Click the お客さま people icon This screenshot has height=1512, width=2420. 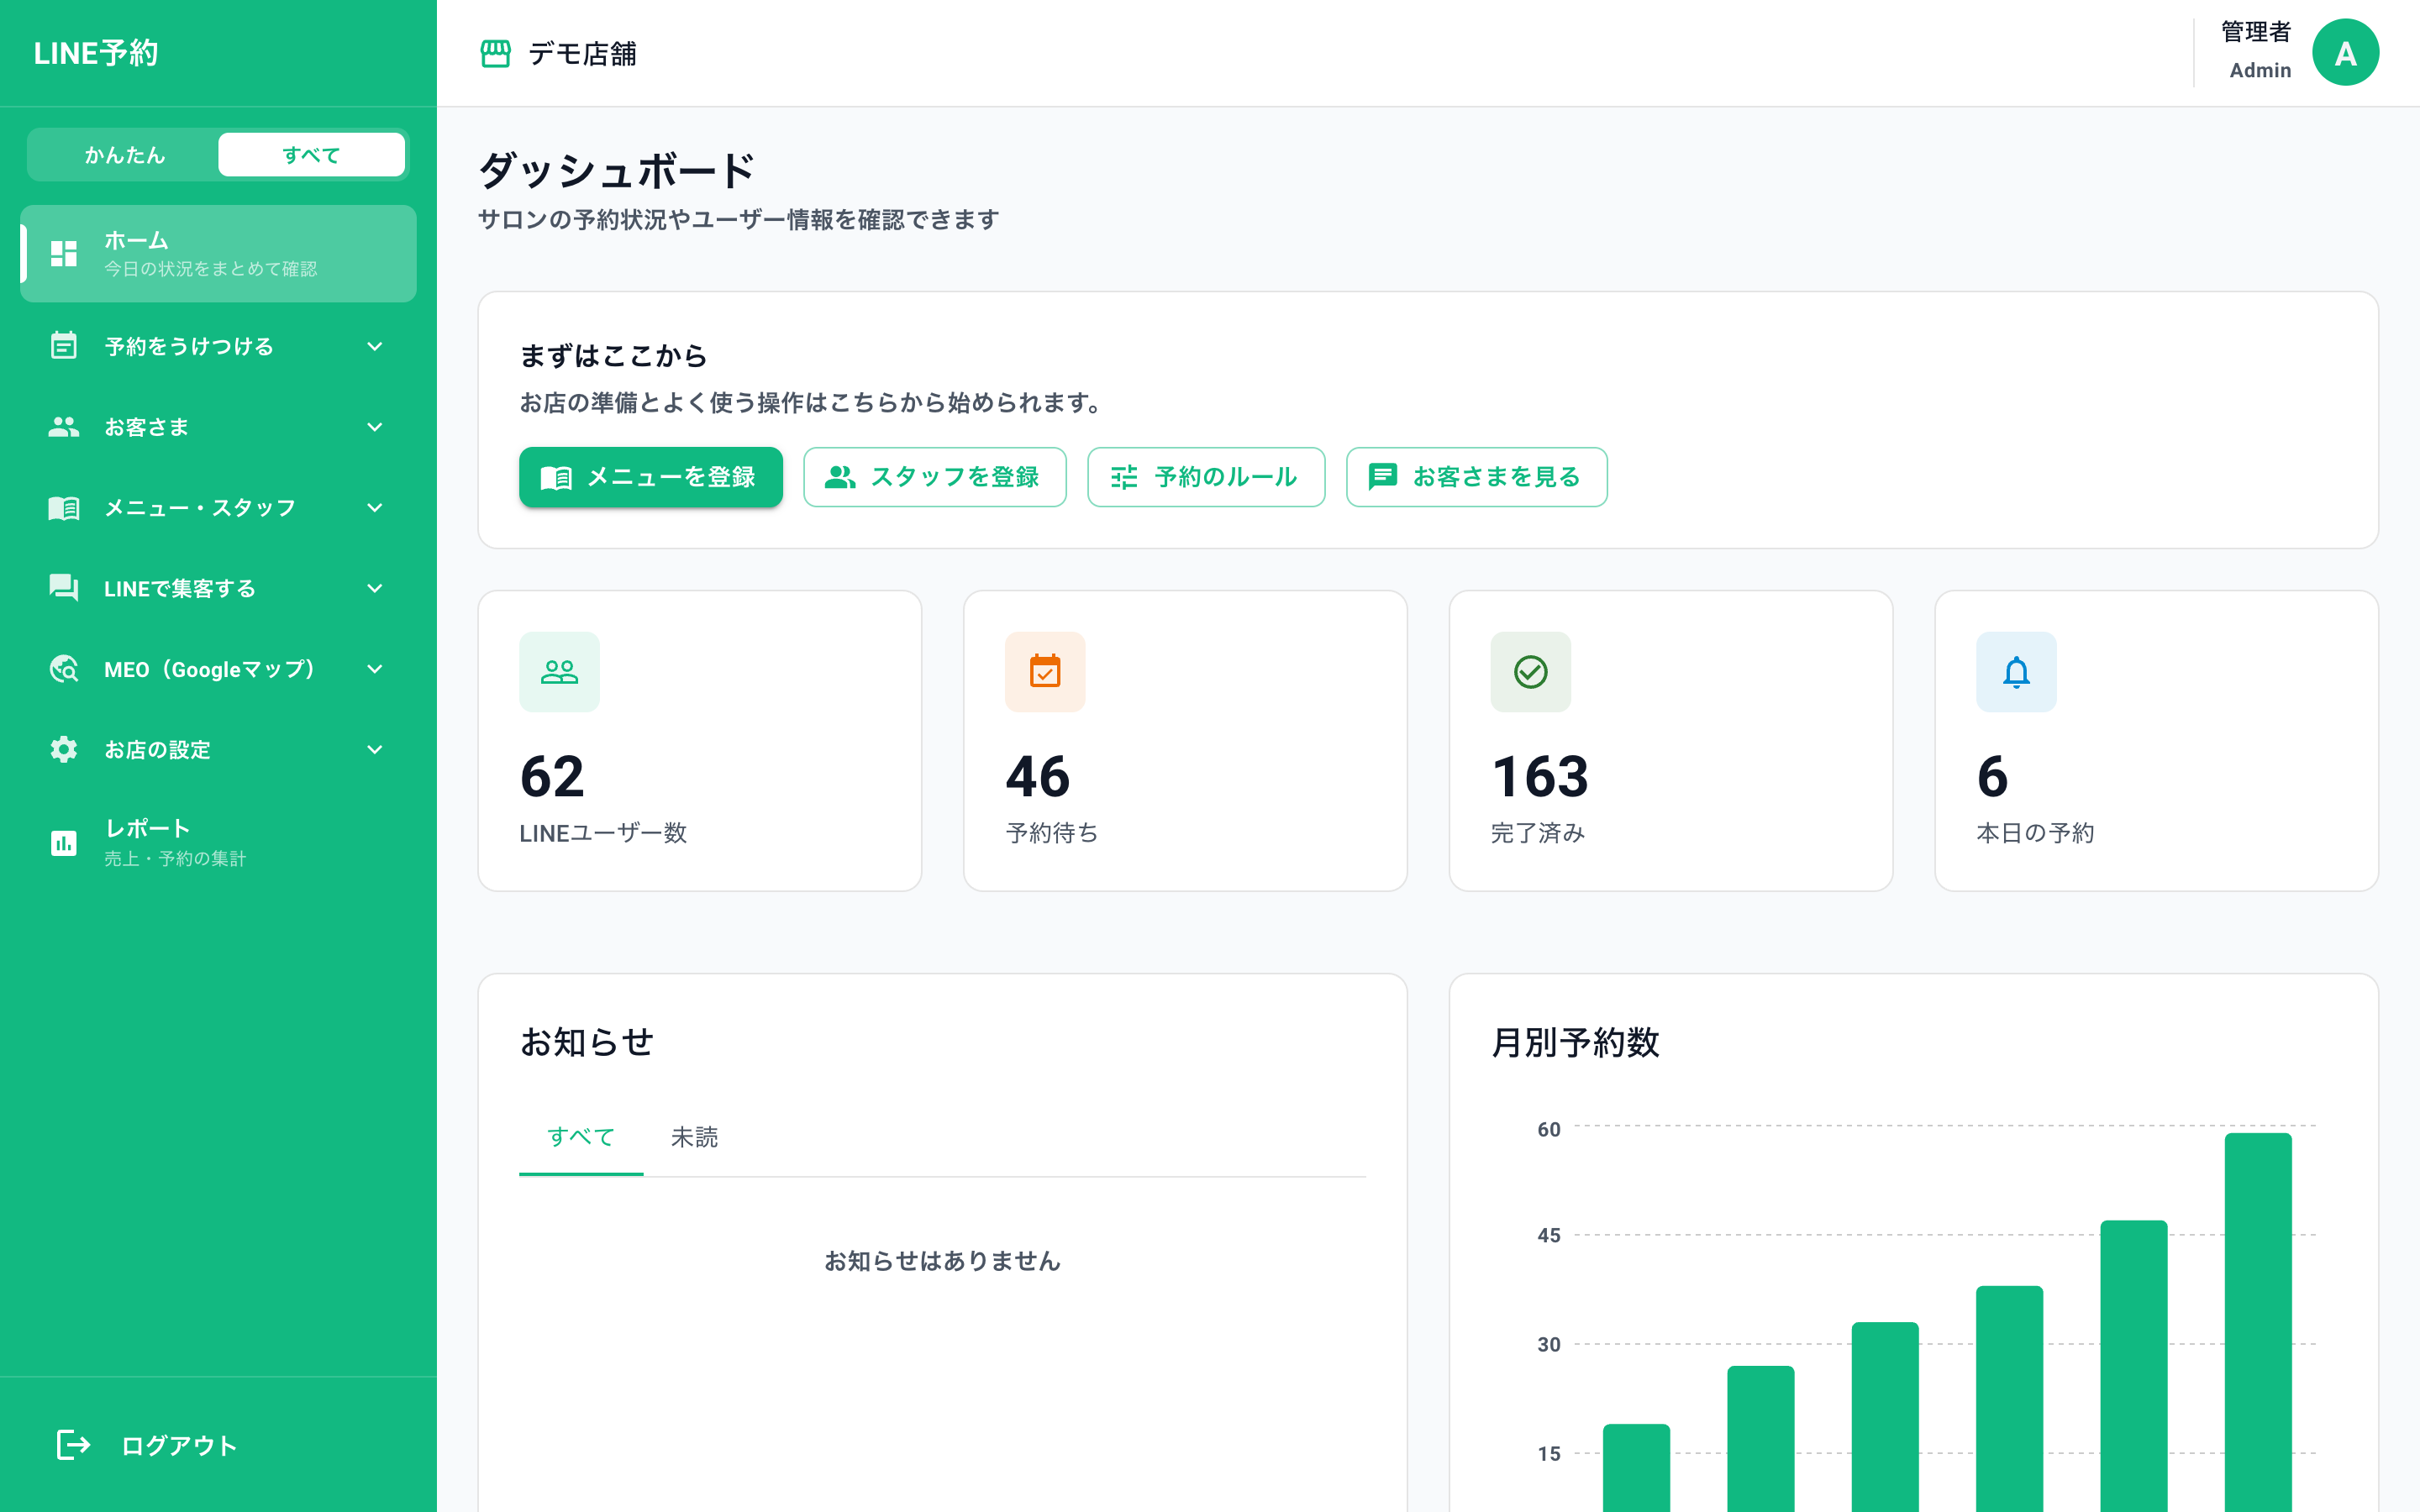pyautogui.click(x=64, y=427)
